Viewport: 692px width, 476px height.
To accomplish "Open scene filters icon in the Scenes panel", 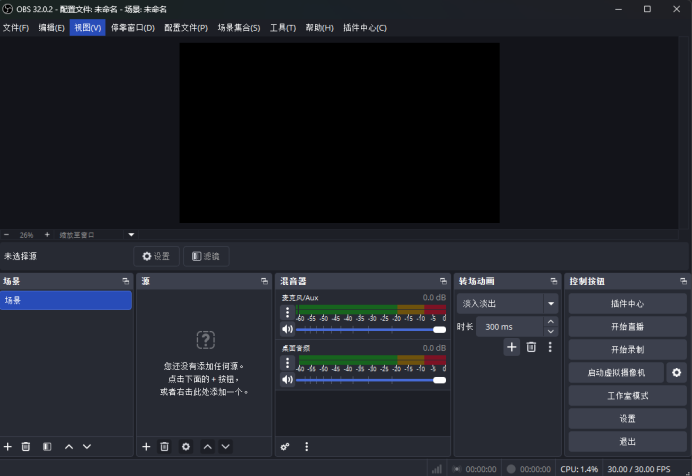I will click(47, 446).
